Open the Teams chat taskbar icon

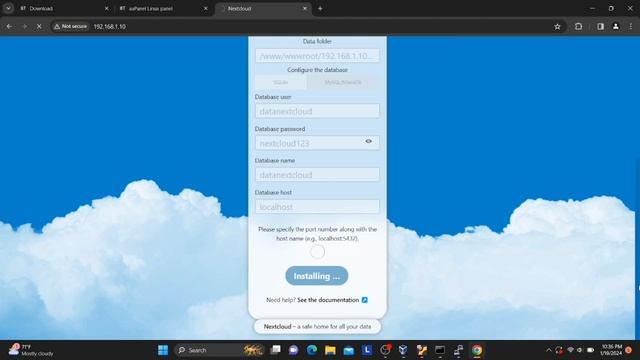pos(293,350)
